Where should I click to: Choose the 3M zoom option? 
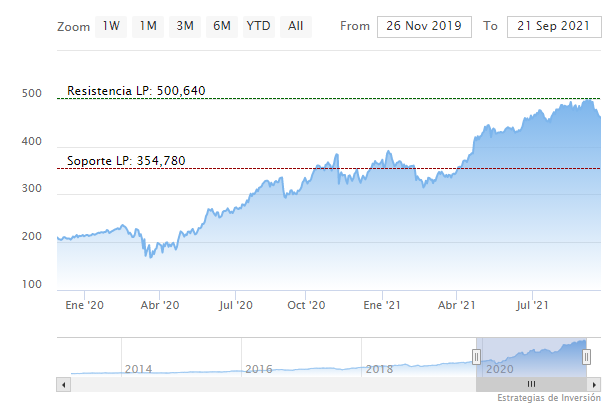click(x=185, y=26)
